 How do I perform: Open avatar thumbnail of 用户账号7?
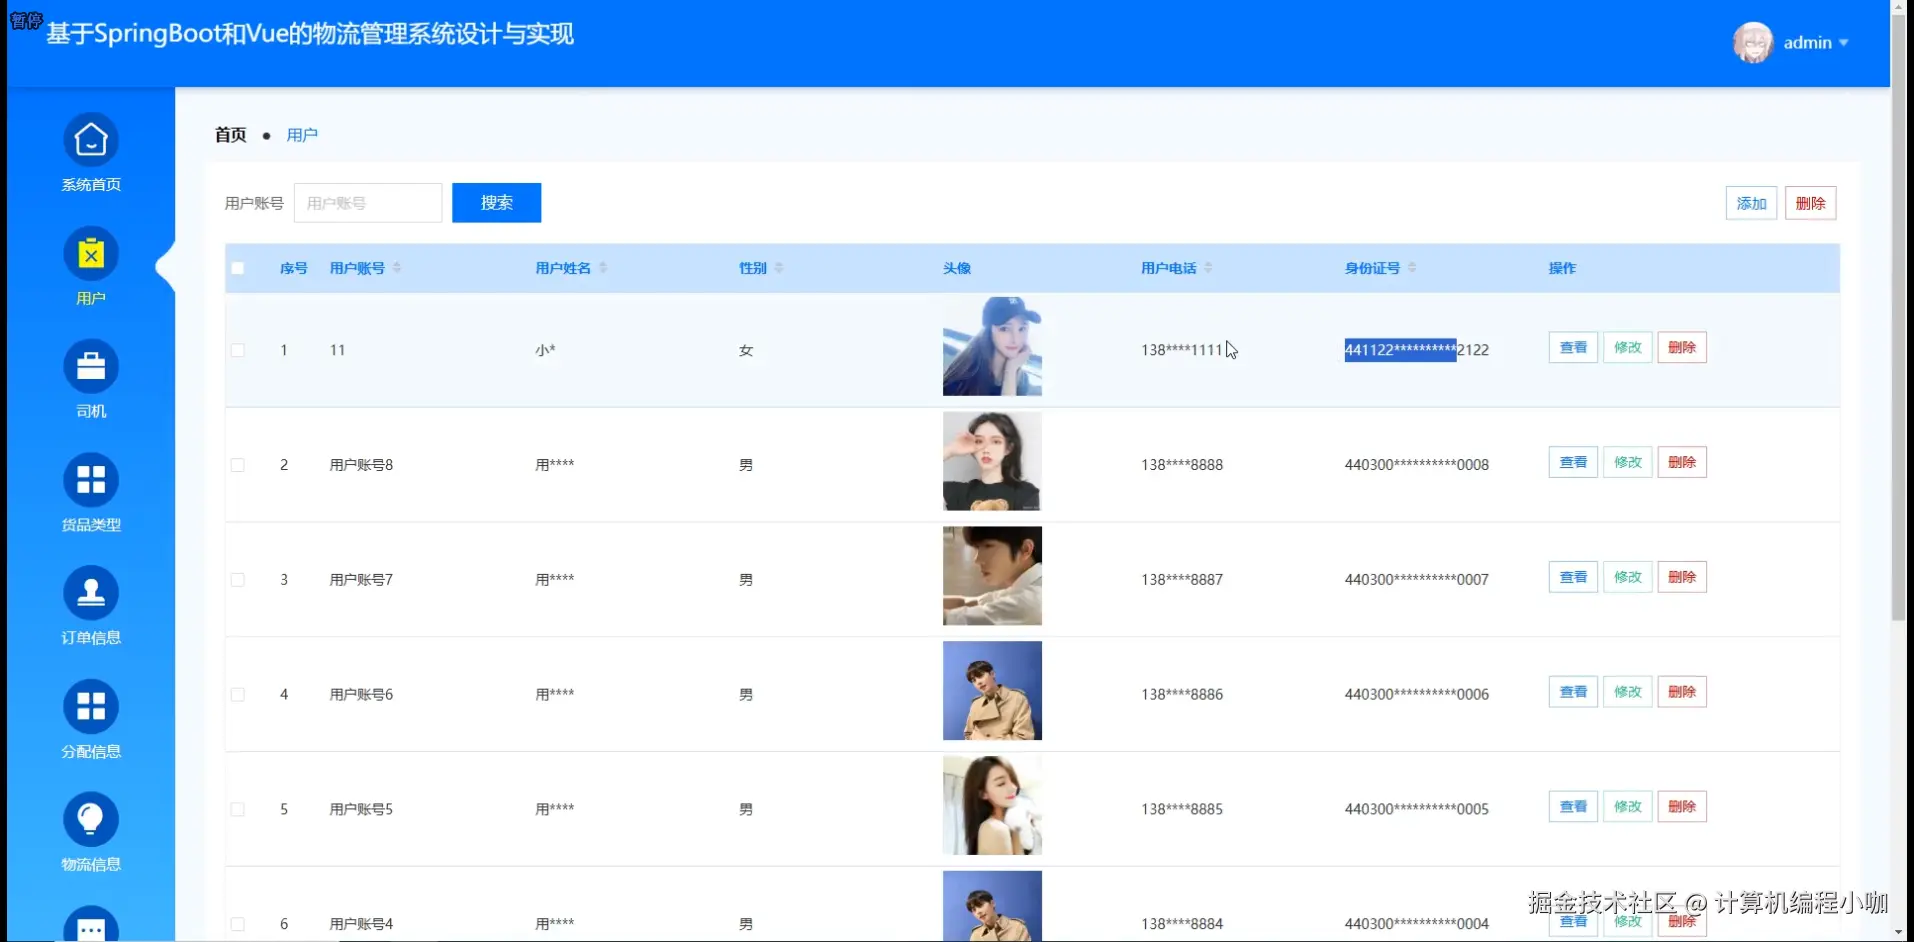pos(992,576)
